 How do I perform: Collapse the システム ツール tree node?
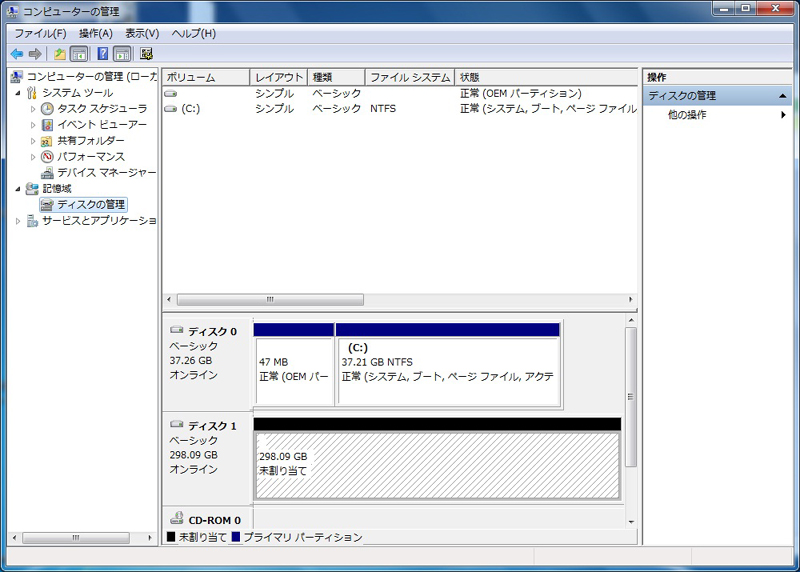(18, 93)
